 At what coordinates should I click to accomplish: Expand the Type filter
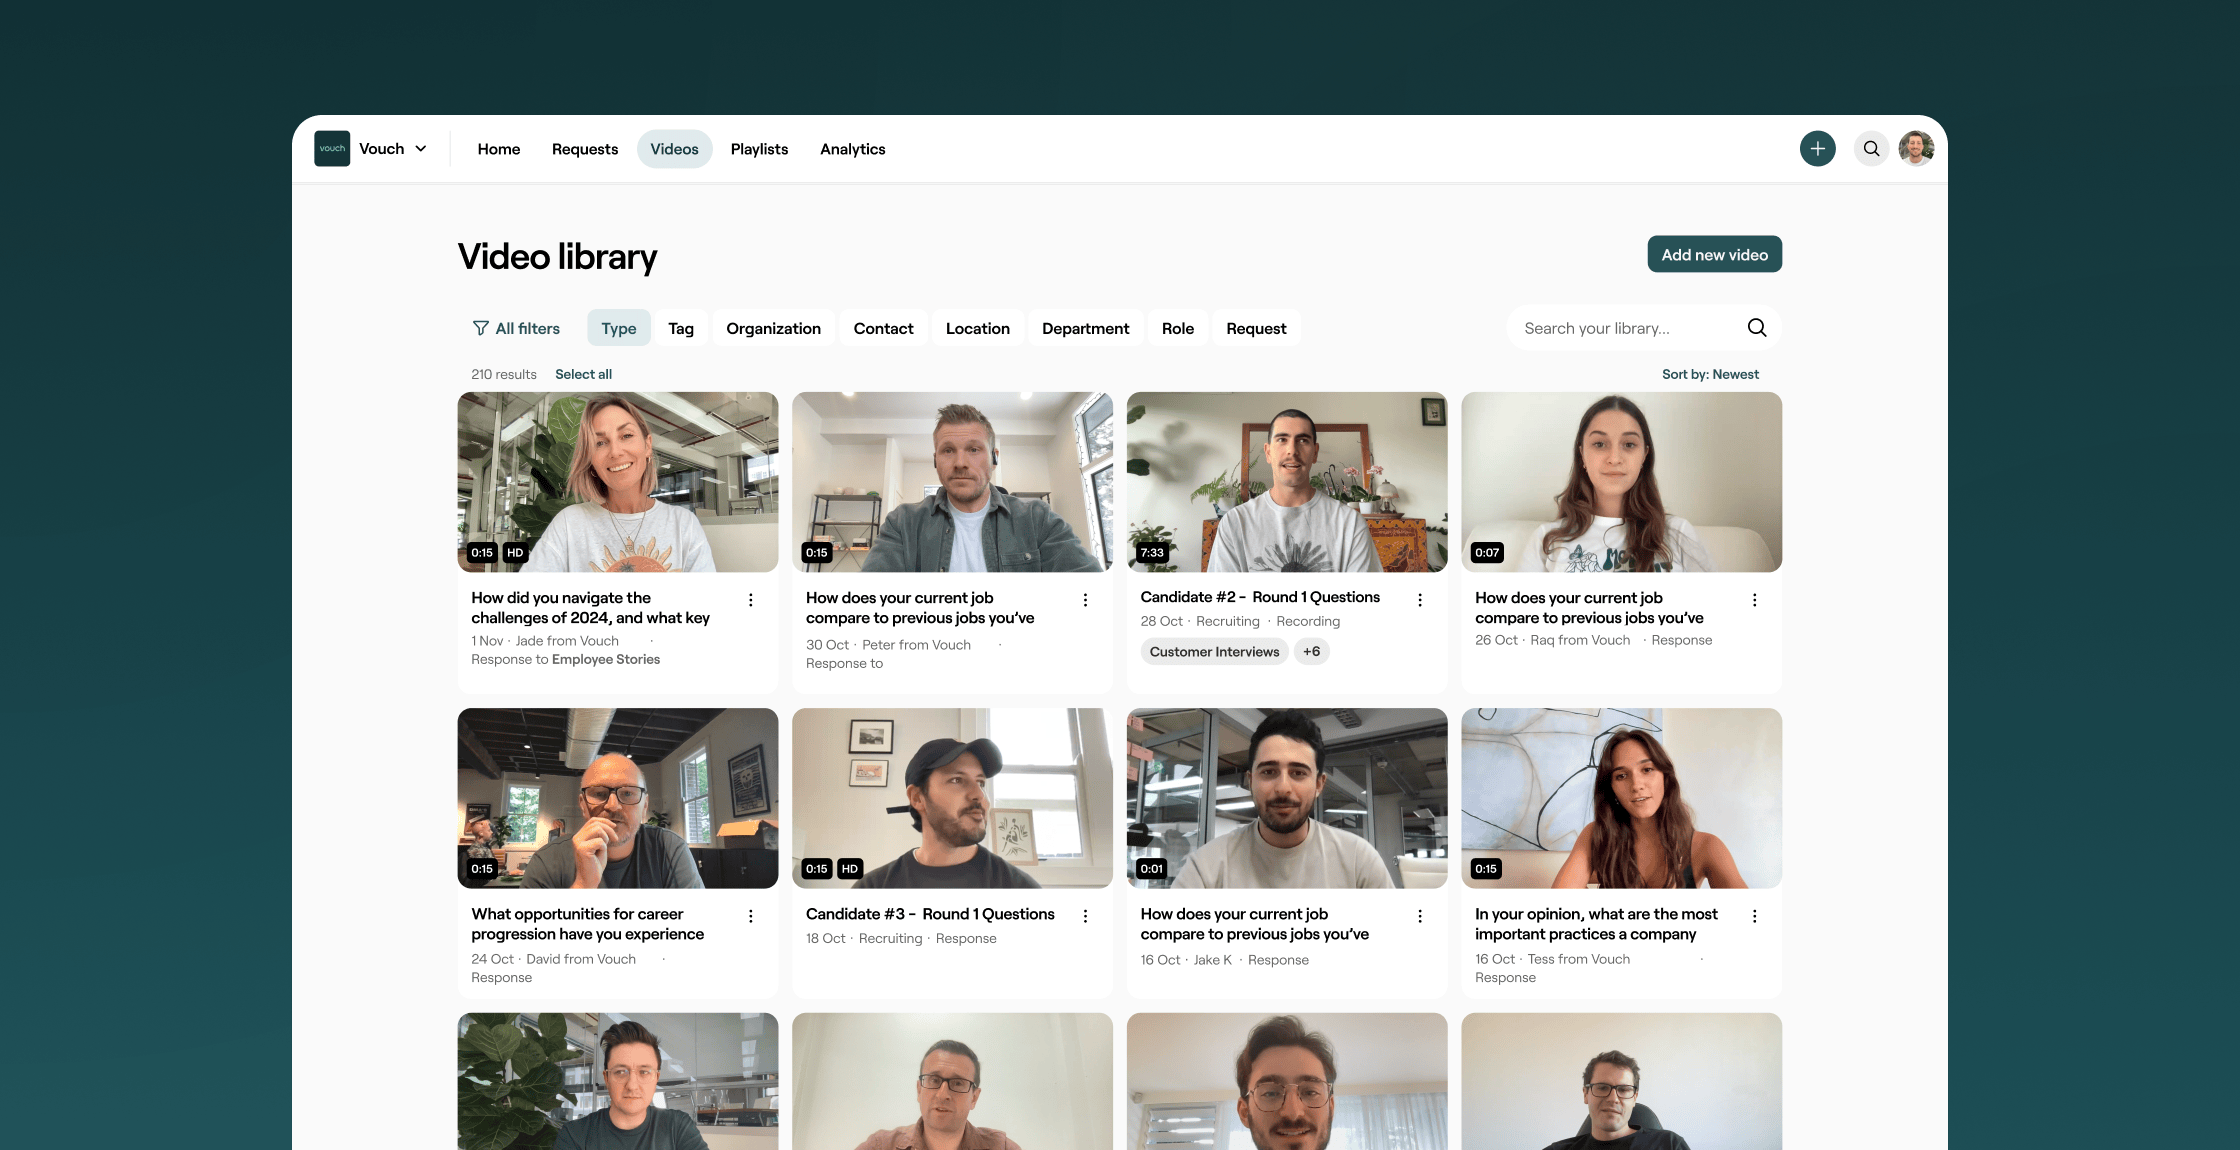(619, 328)
